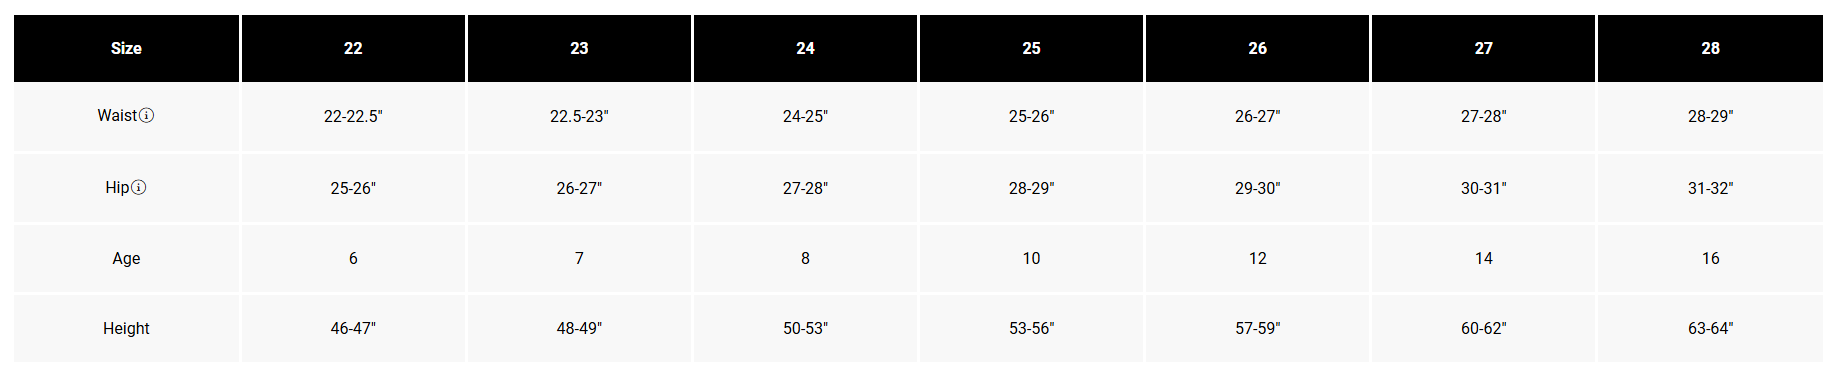Select the Age row label
The width and height of the screenshot is (1838, 381).
126,258
